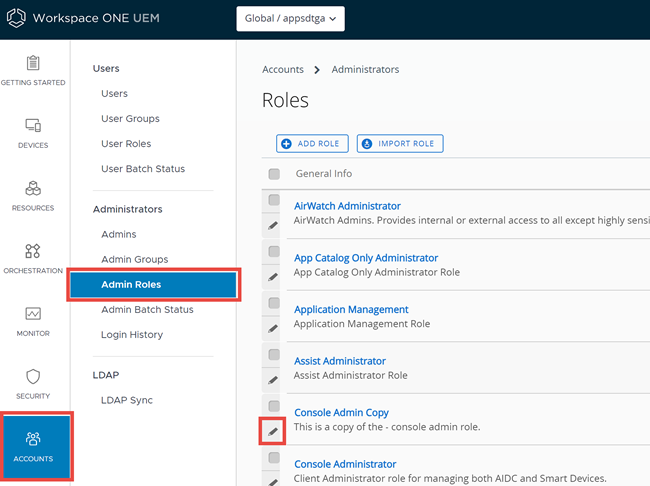The width and height of the screenshot is (650, 486).
Task: Open the Accounts people icon
Action: click(33, 439)
